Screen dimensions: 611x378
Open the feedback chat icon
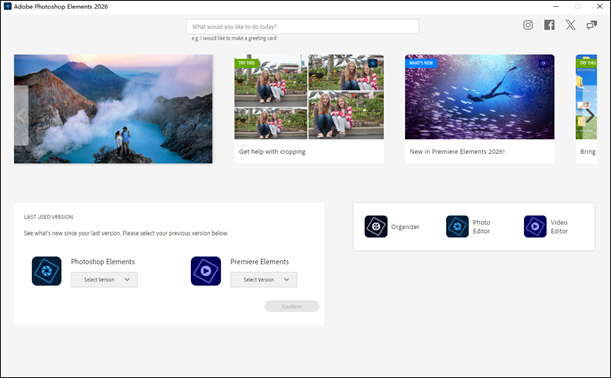click(x=592, y=25)
